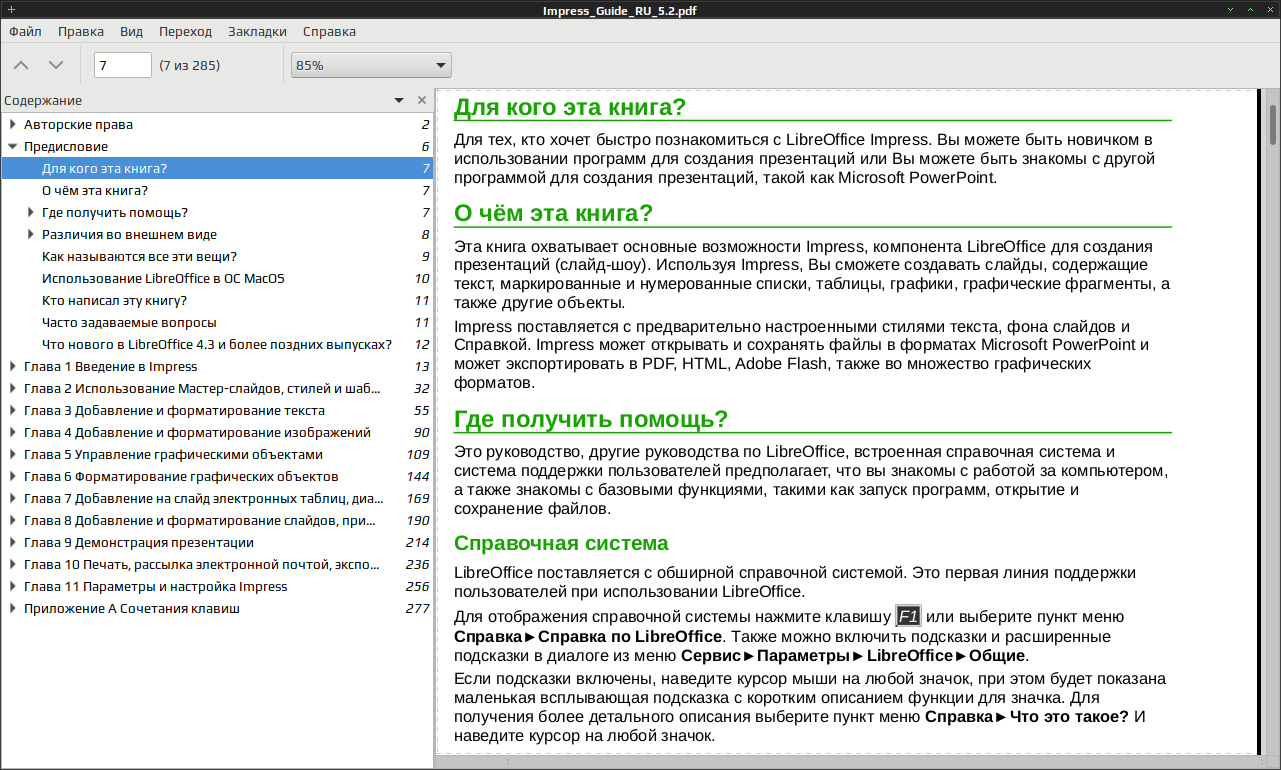Screen dimensions: 1281x770
Task: Jump to Как называются все эти вещи?
Action: tap(217, 256)
